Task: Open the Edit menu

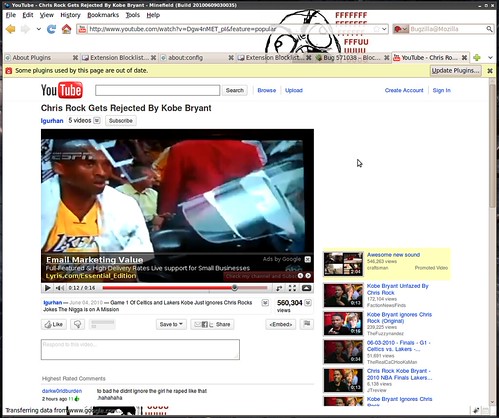Action: pos(28,15)
